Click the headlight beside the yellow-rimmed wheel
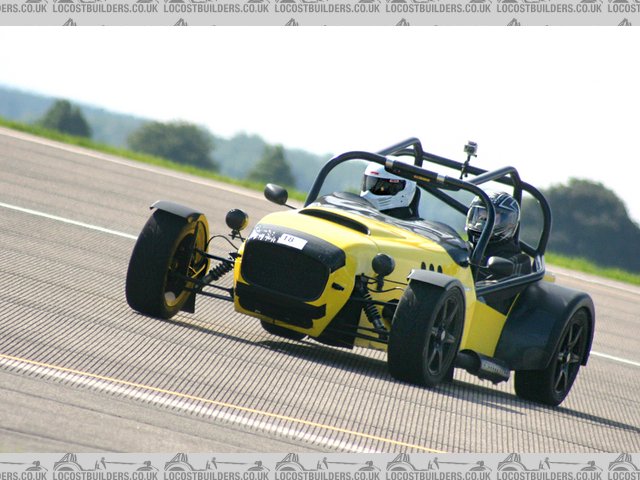The height and width of the screenshot is (480, 640). coord(236,219)
